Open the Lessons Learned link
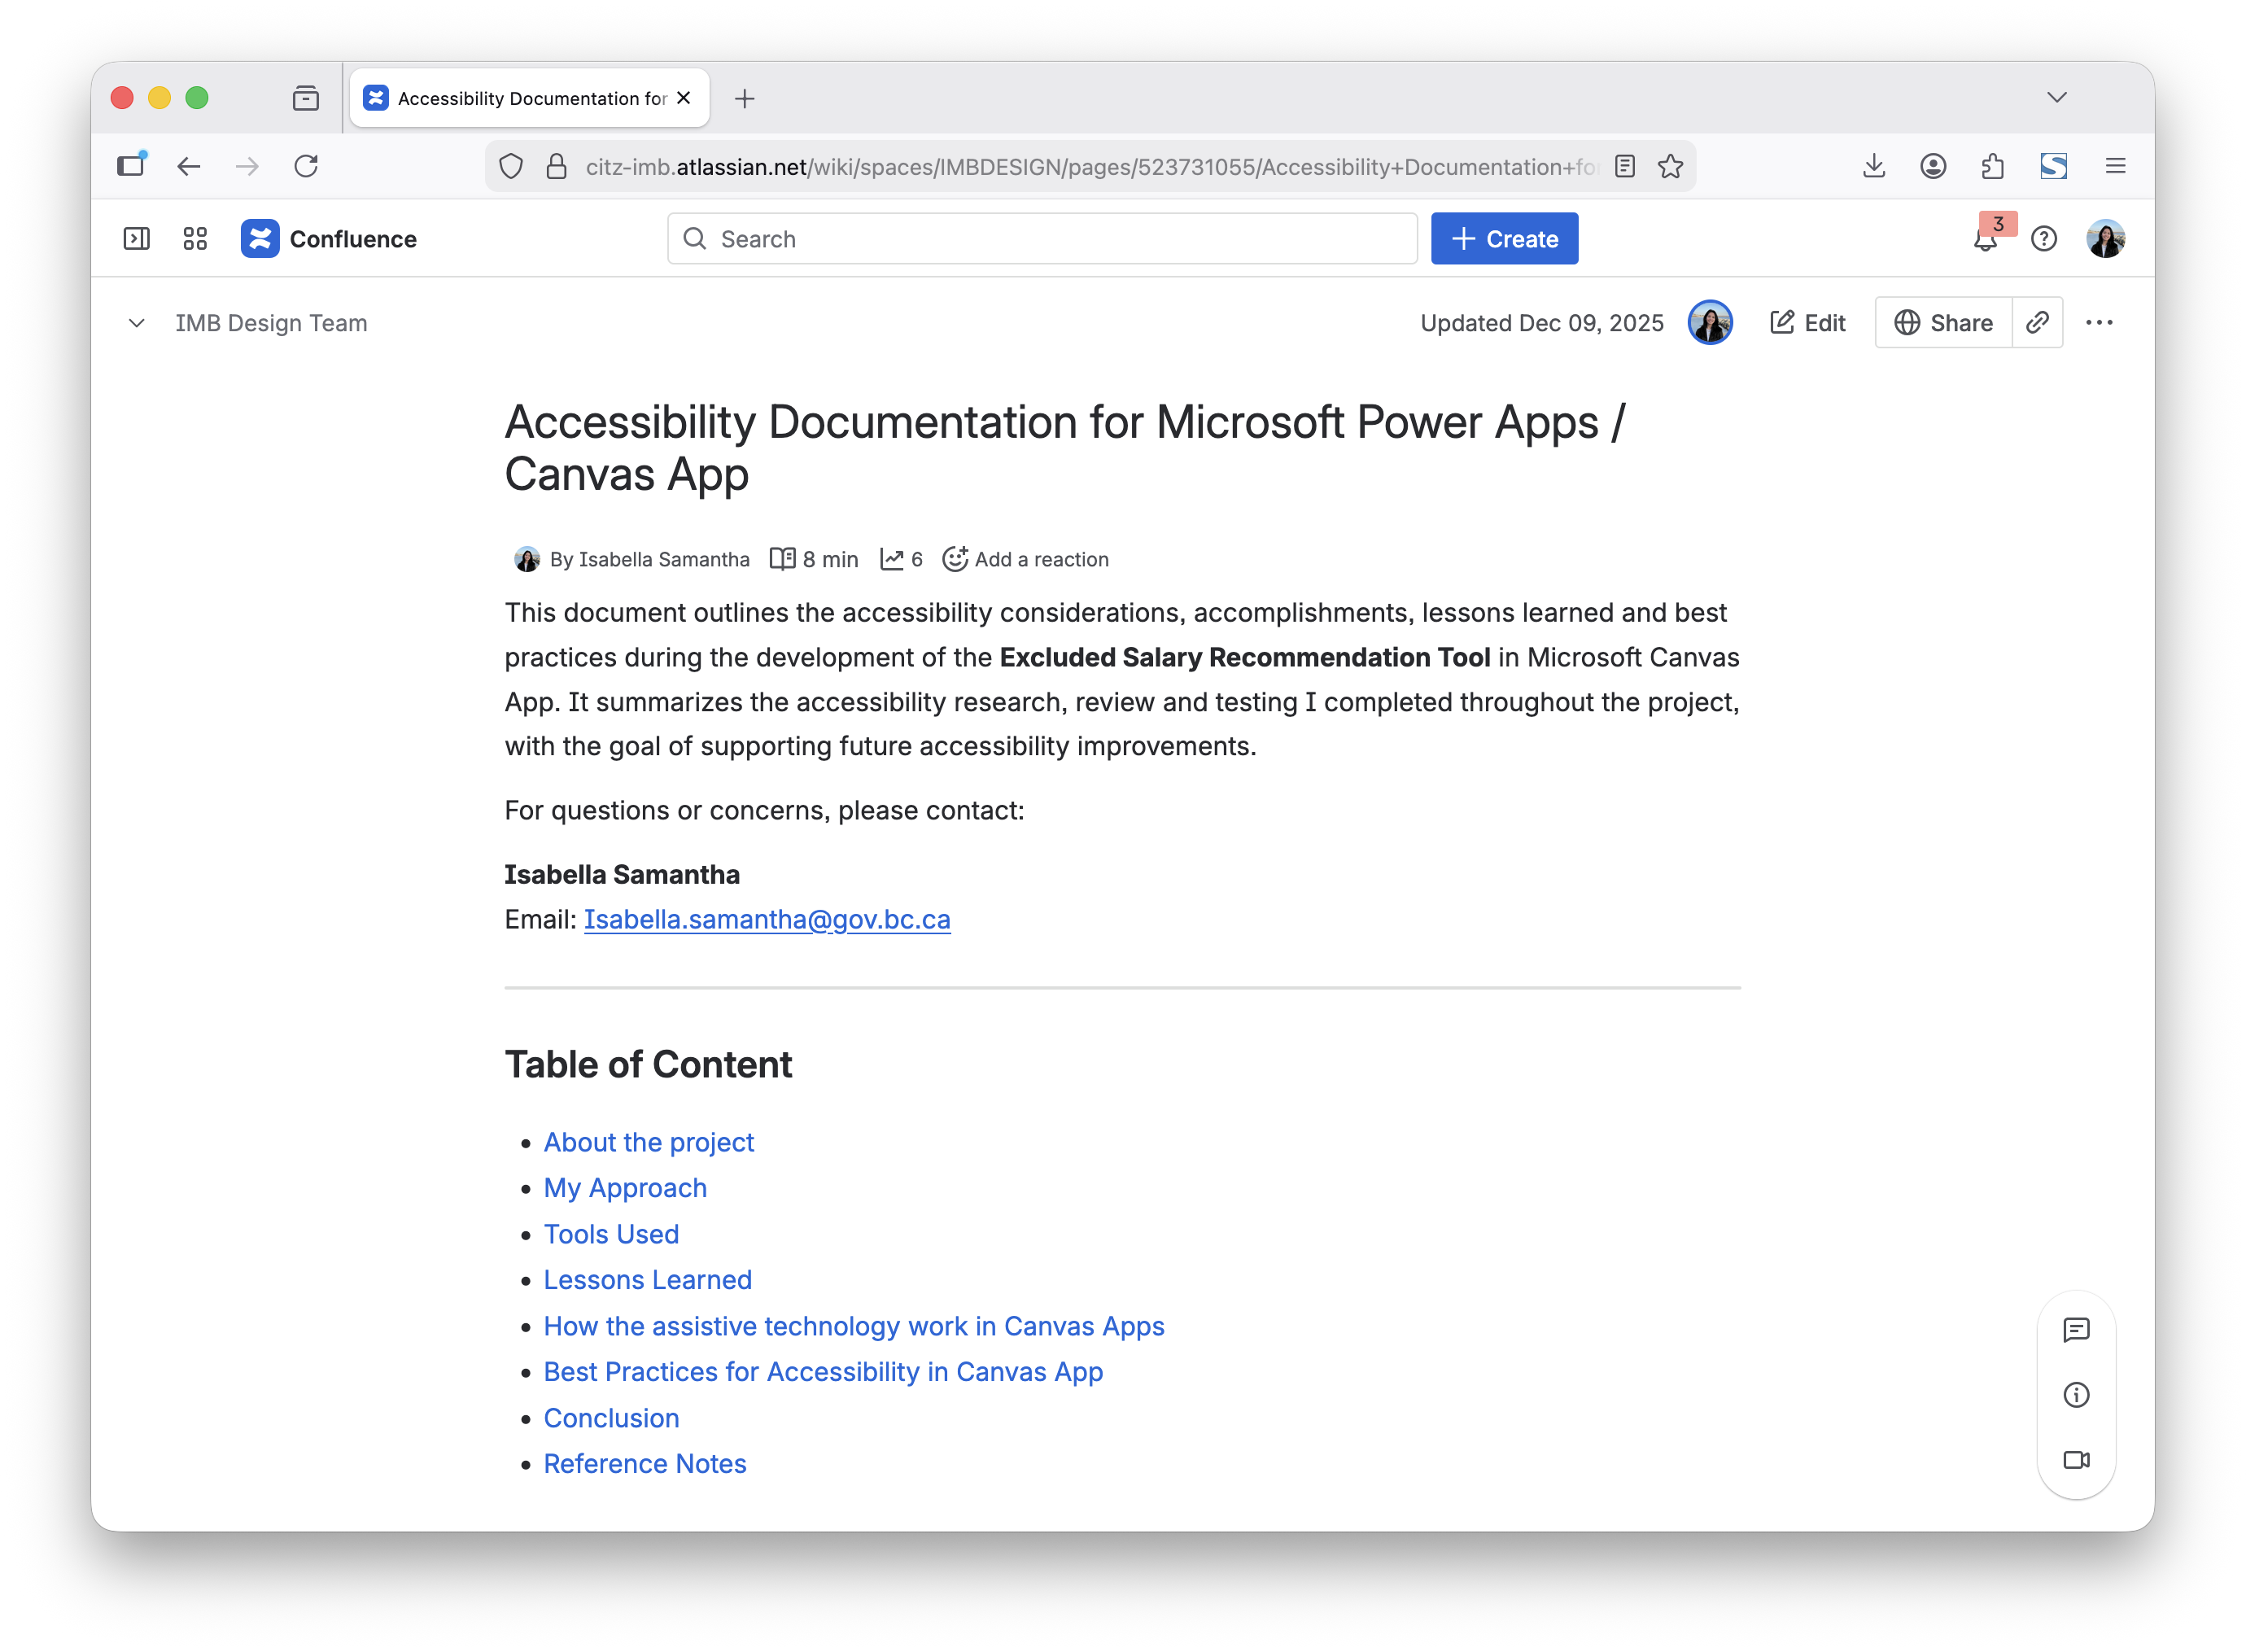This screenshot has height=1652, width=2246. click(x=647, y=1280)
